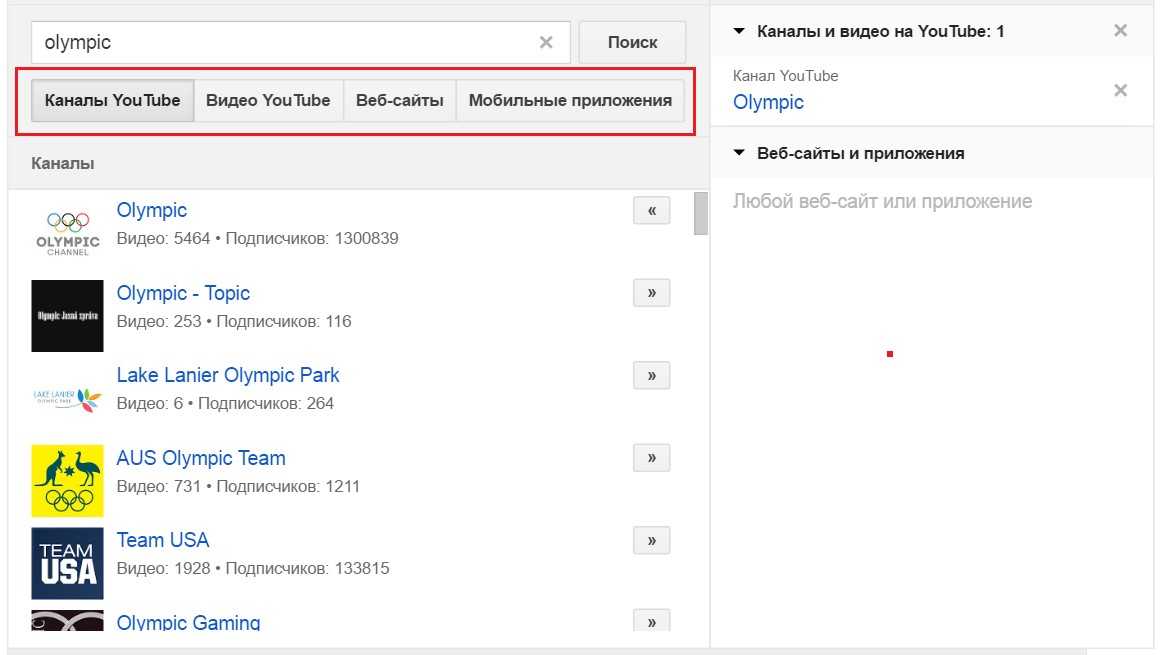This screenshot has height=655, width=1161.
Task: Click the Team USA logo thumbnail
Action: pyautogui.click(x=67, y=563)
